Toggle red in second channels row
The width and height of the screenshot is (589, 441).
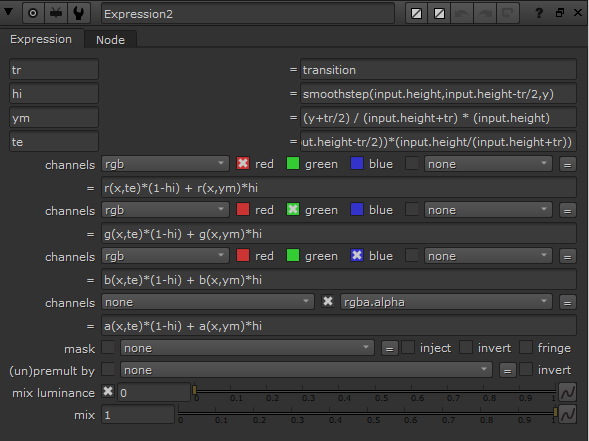coord(243,209)
